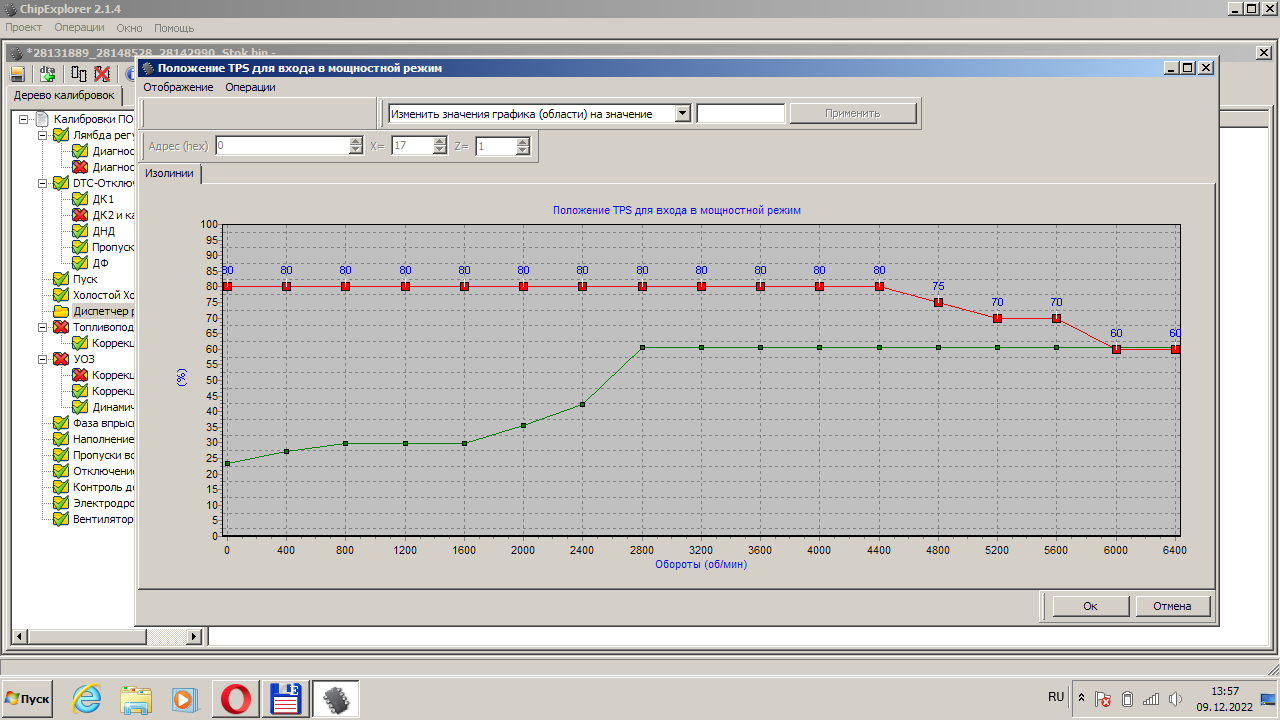
Task: Switch to the Изолинии tab
Action: point(169,174)
